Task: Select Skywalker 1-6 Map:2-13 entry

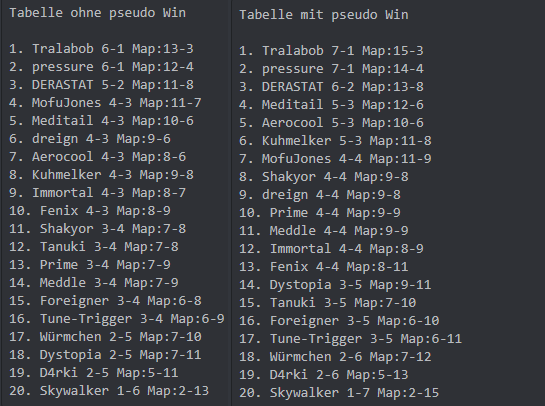Action: pos(109,391)
